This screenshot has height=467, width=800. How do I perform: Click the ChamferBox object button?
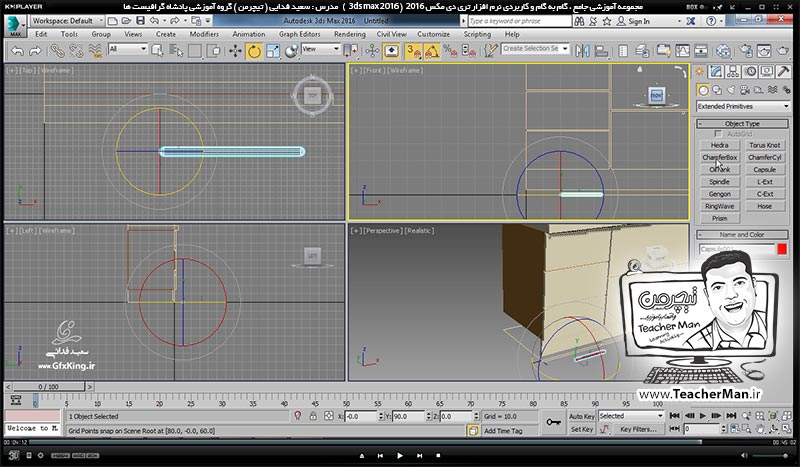coord(719,158)
